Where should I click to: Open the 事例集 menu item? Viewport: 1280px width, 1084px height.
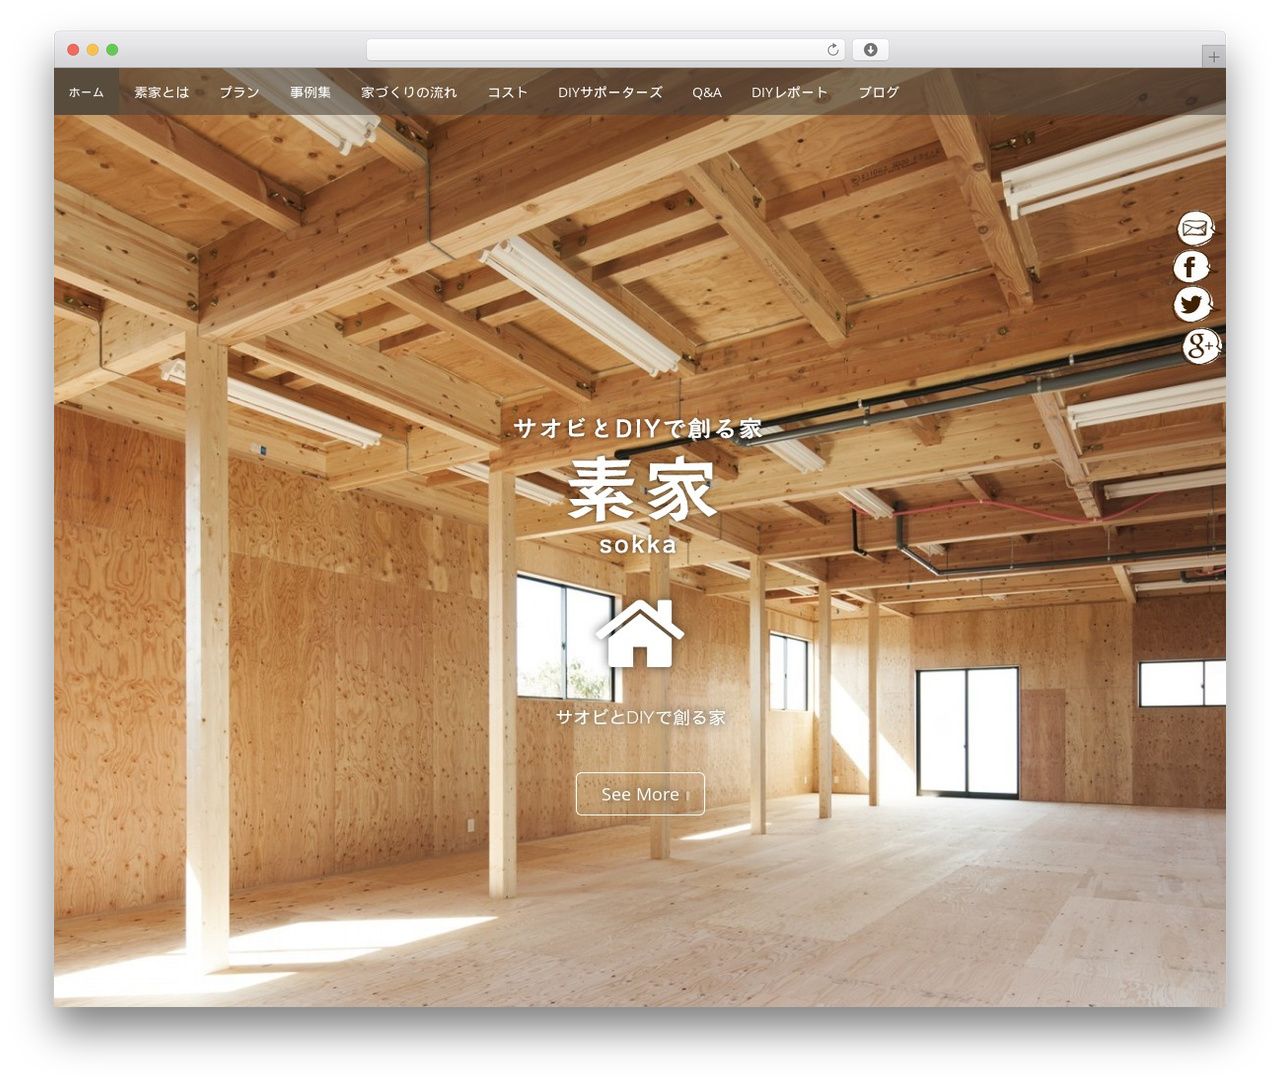310,92
